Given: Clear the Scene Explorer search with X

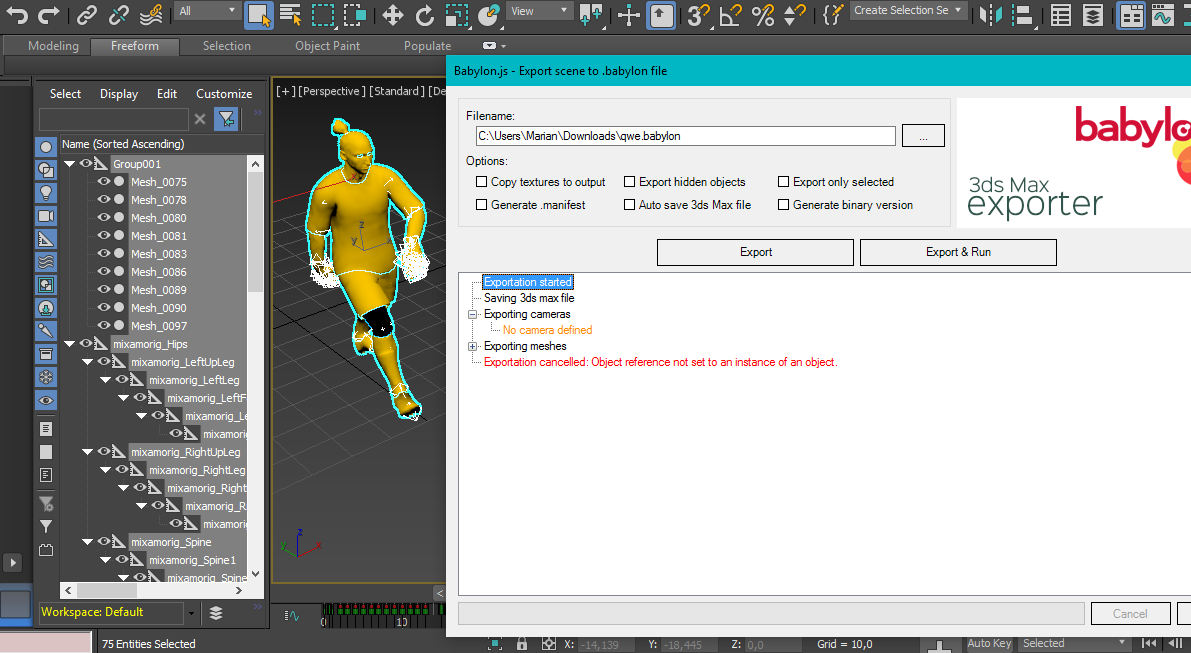Looking at the screenshot, I should 200,118.
